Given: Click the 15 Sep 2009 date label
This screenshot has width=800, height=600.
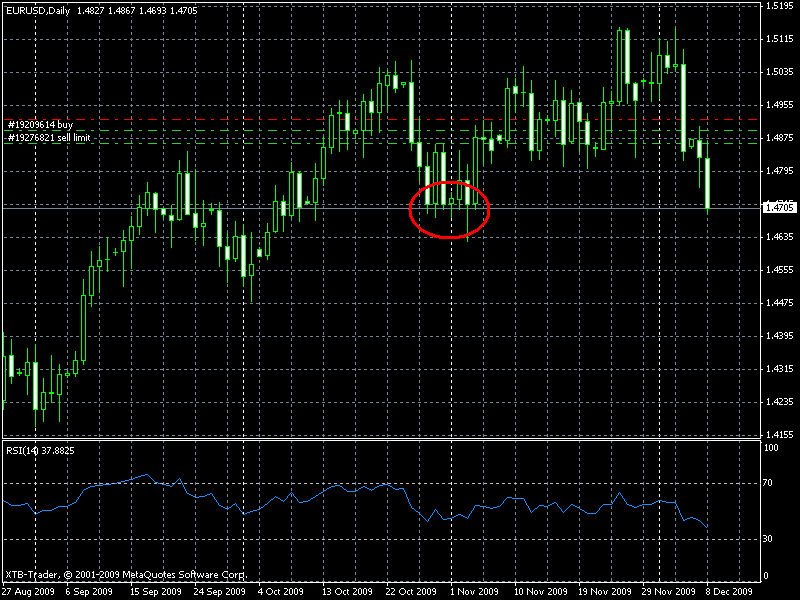Looking at the screenshot, I should click(x=156, y=592).
